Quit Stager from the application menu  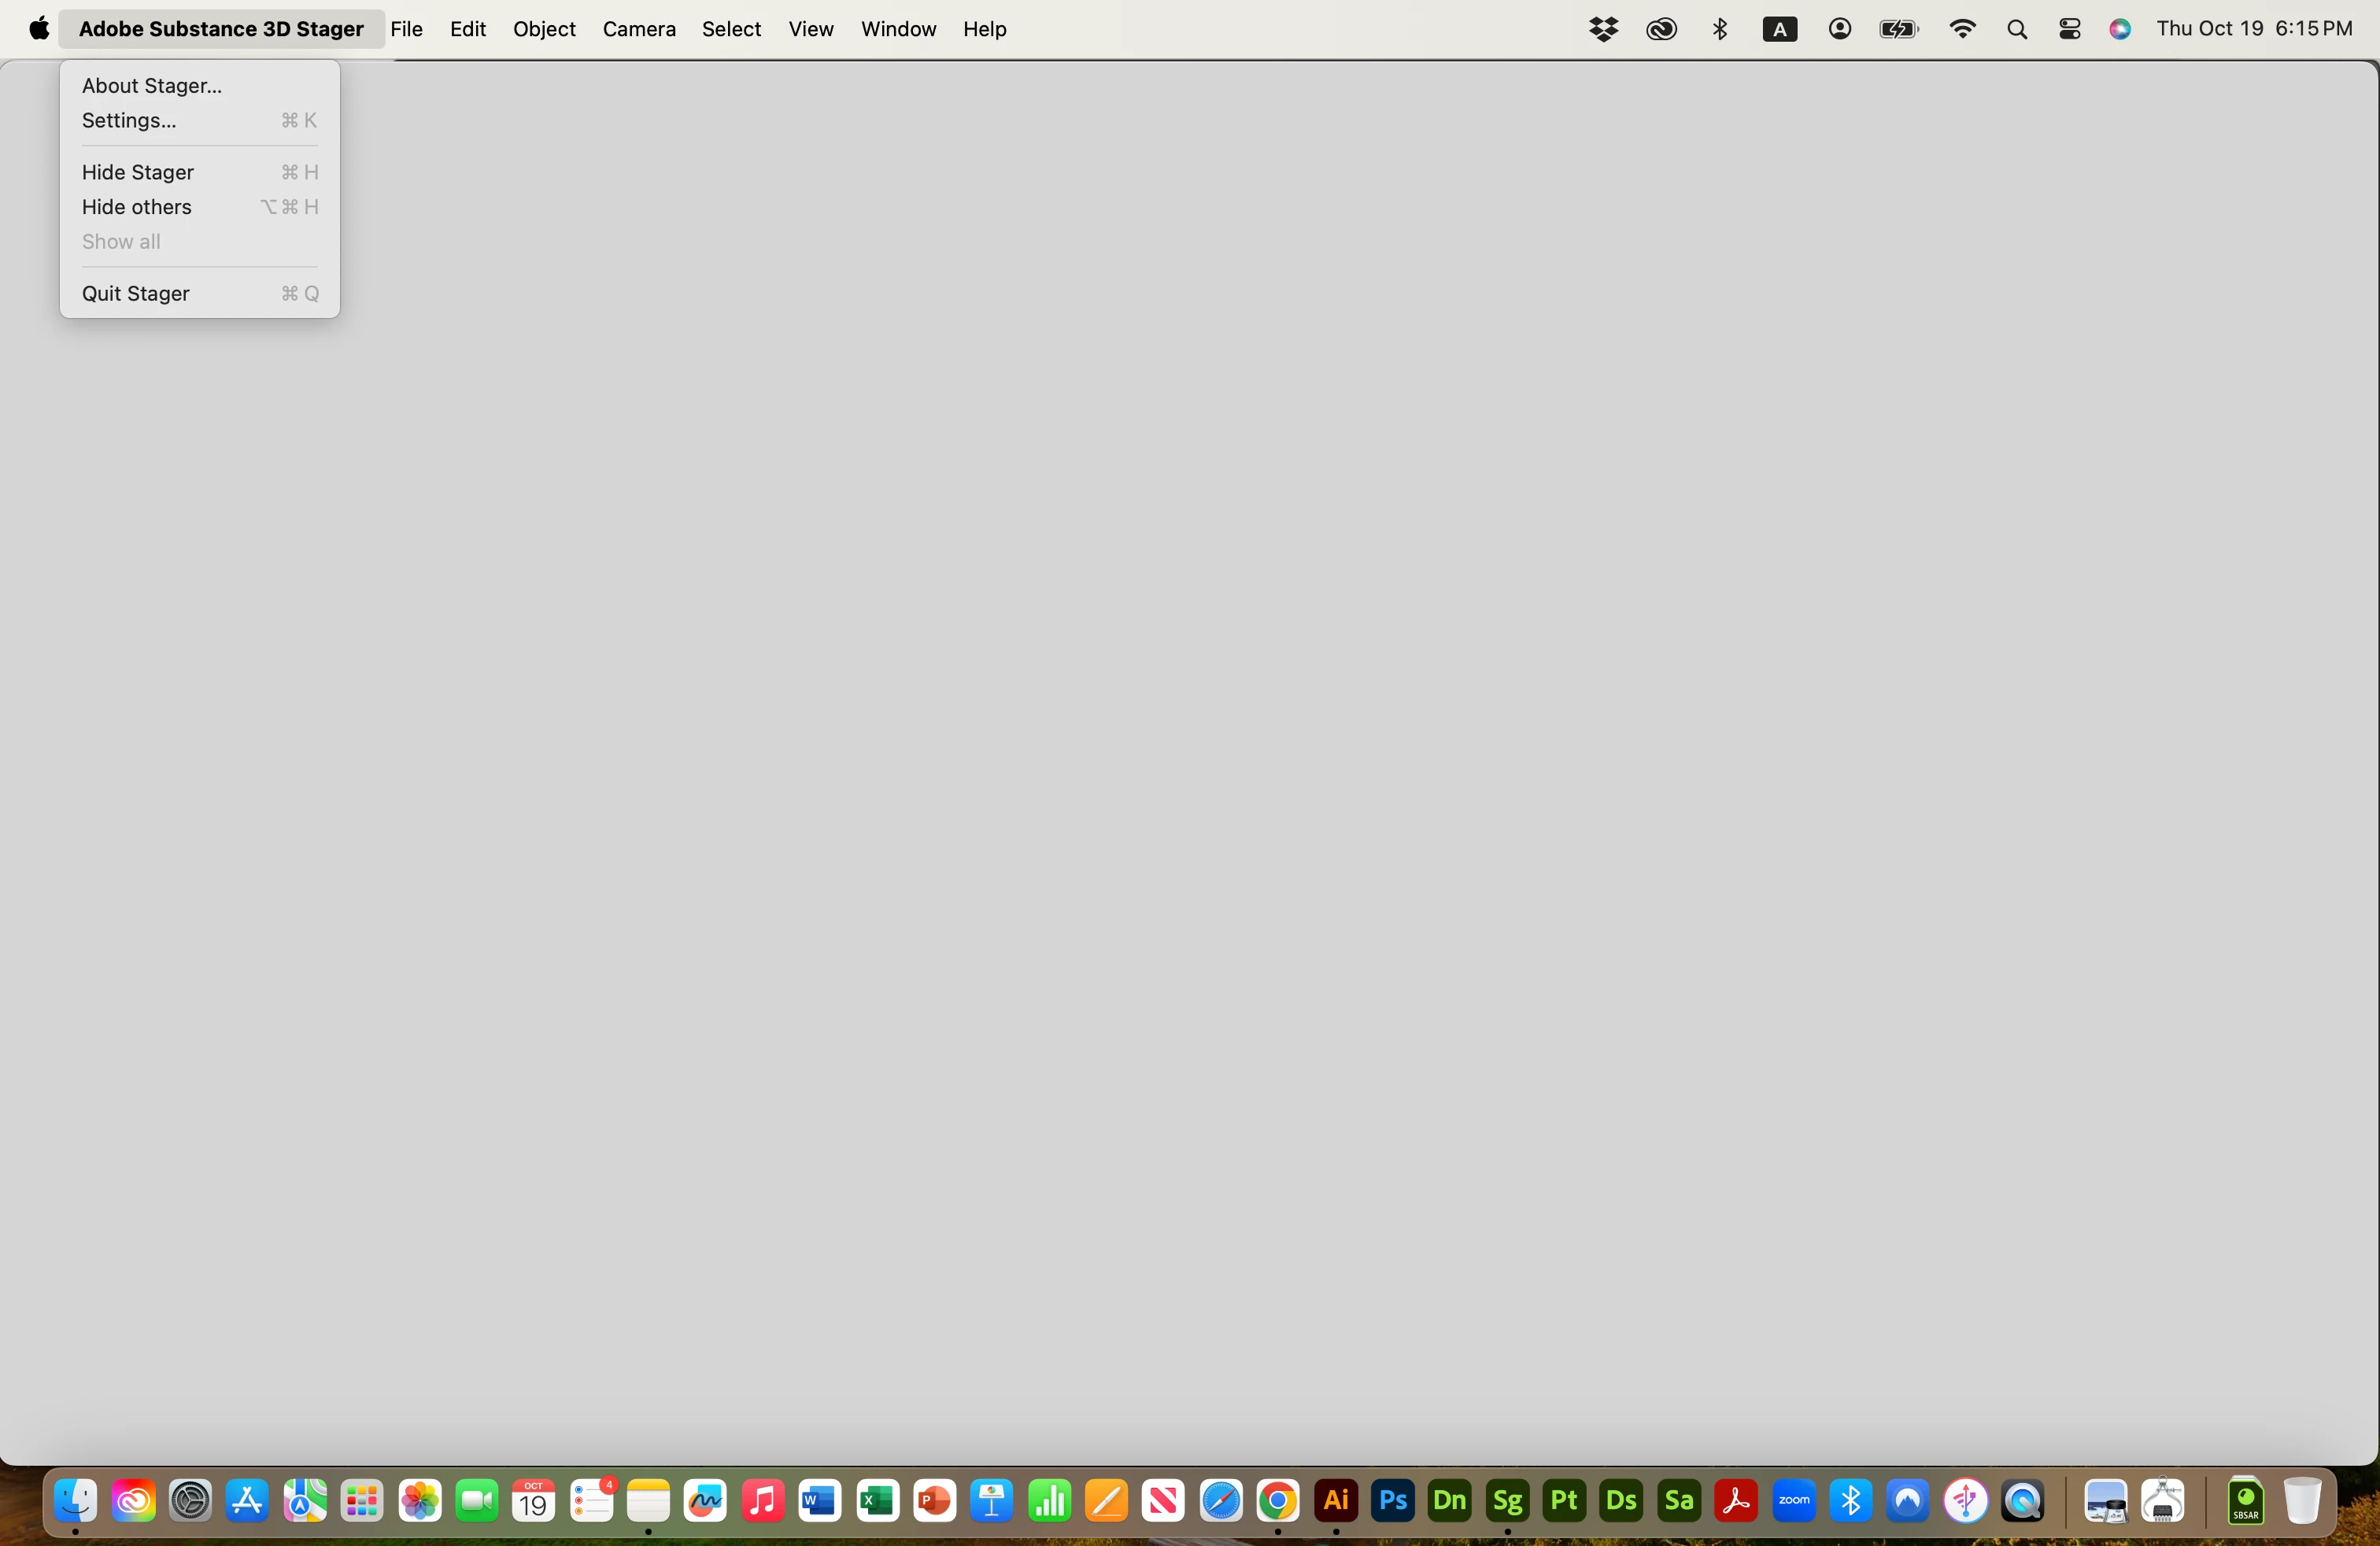(136, 293)
